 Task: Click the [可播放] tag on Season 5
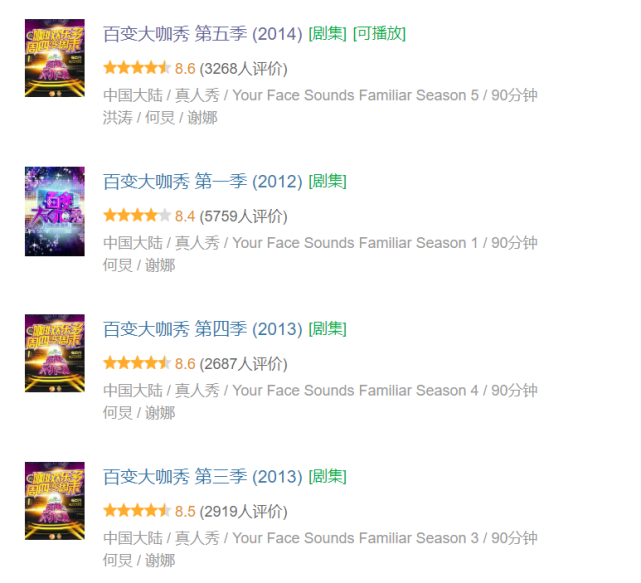pyautogui.click(x=379, y=34)
